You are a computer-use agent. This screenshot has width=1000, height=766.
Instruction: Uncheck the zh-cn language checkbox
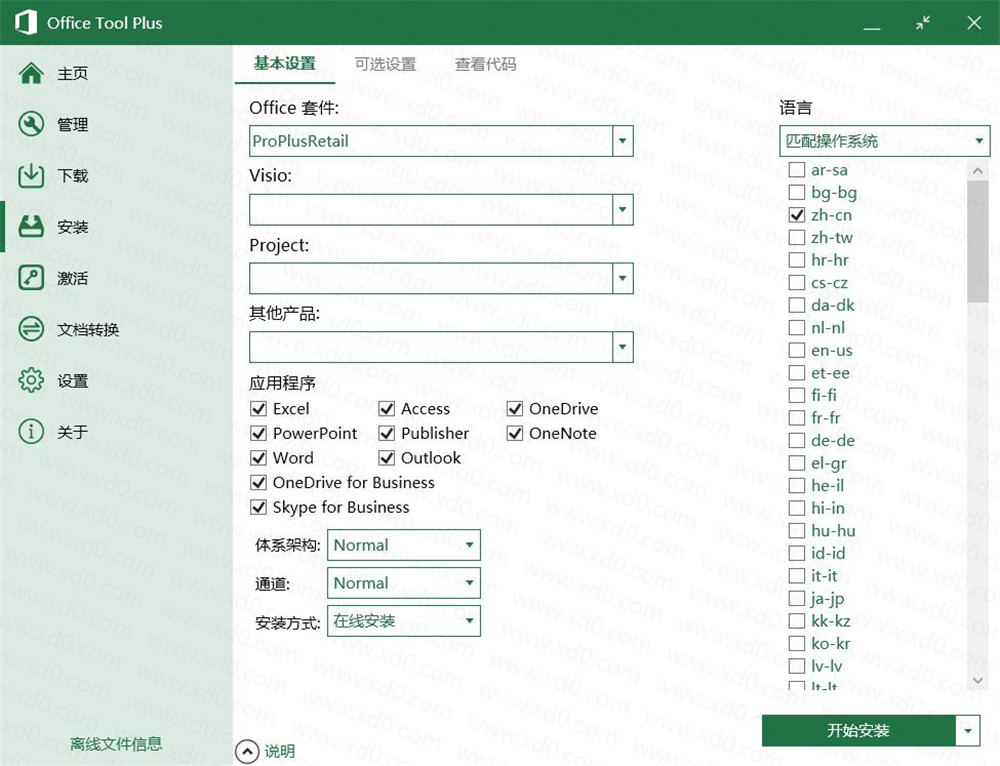[797, 215]
